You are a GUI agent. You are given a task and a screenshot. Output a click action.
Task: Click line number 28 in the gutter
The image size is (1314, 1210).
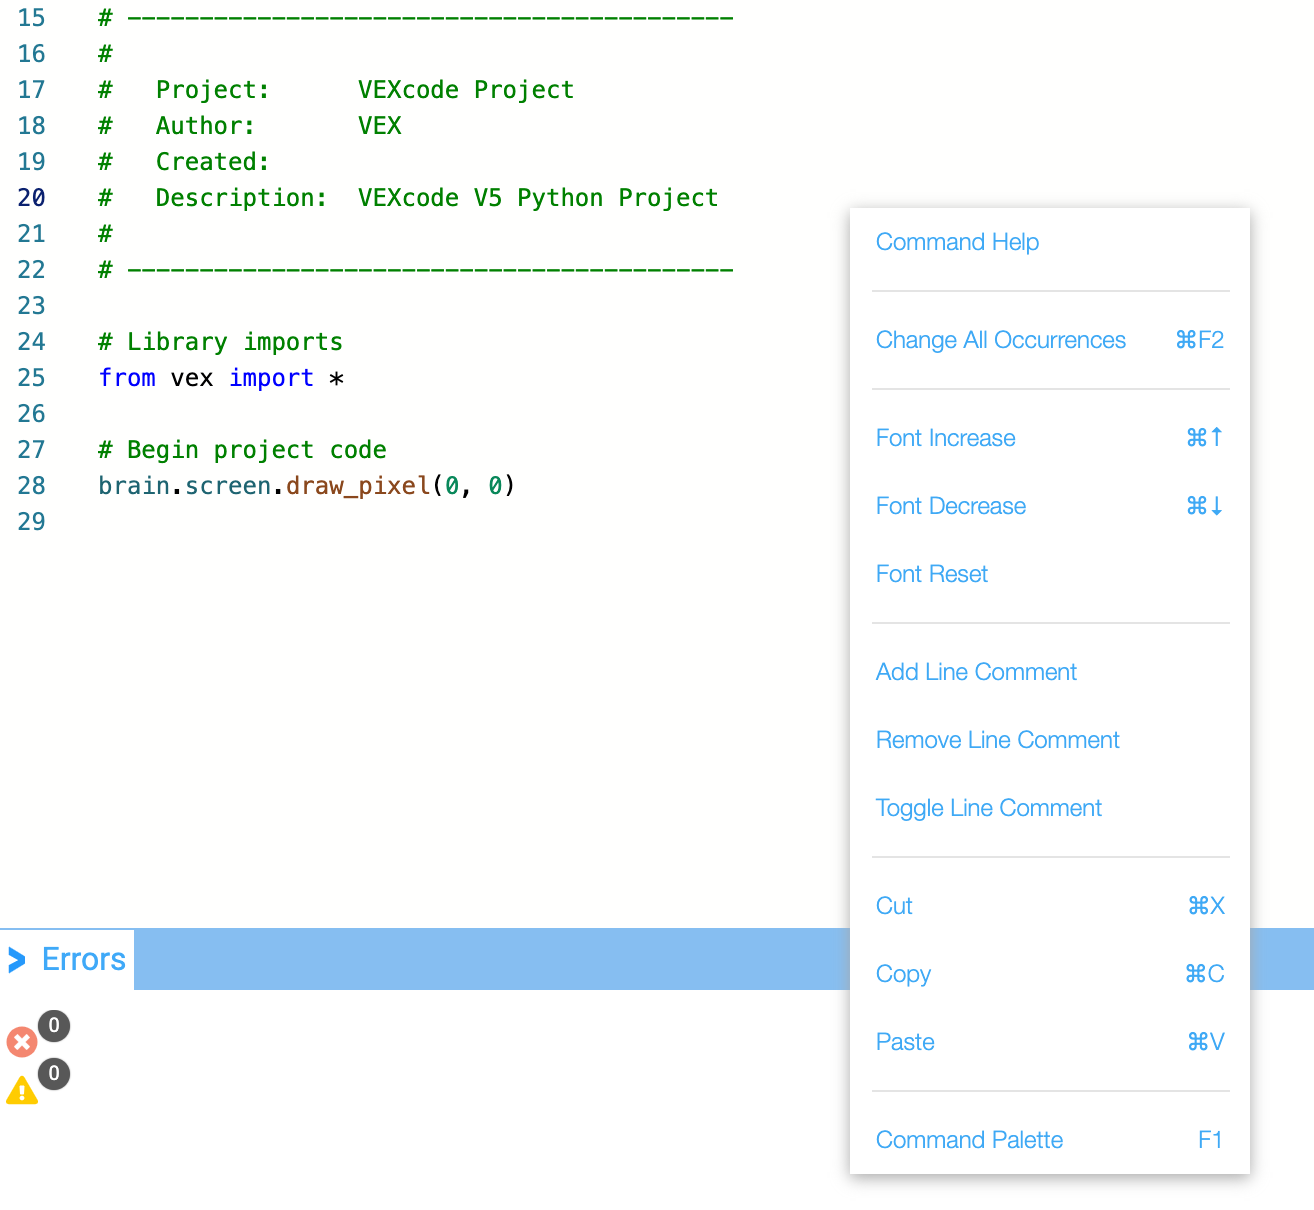[31, 486]
